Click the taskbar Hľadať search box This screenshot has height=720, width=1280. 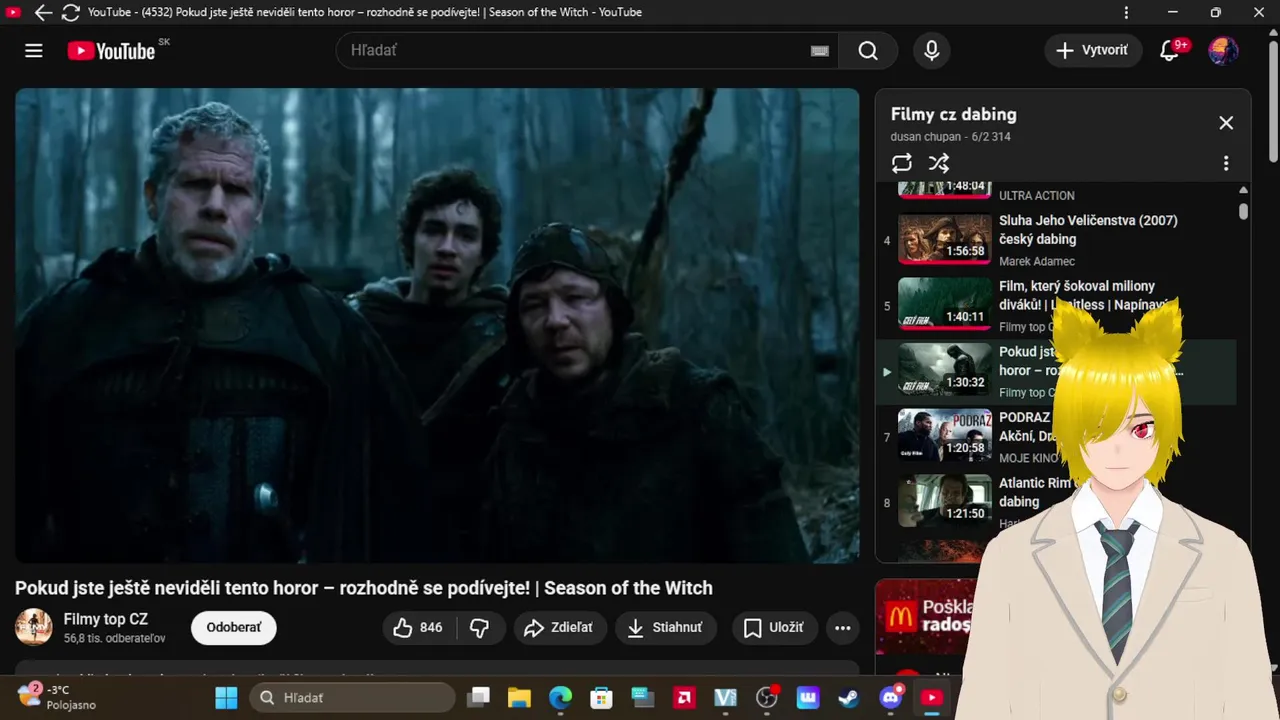click(x=352, y=697)
